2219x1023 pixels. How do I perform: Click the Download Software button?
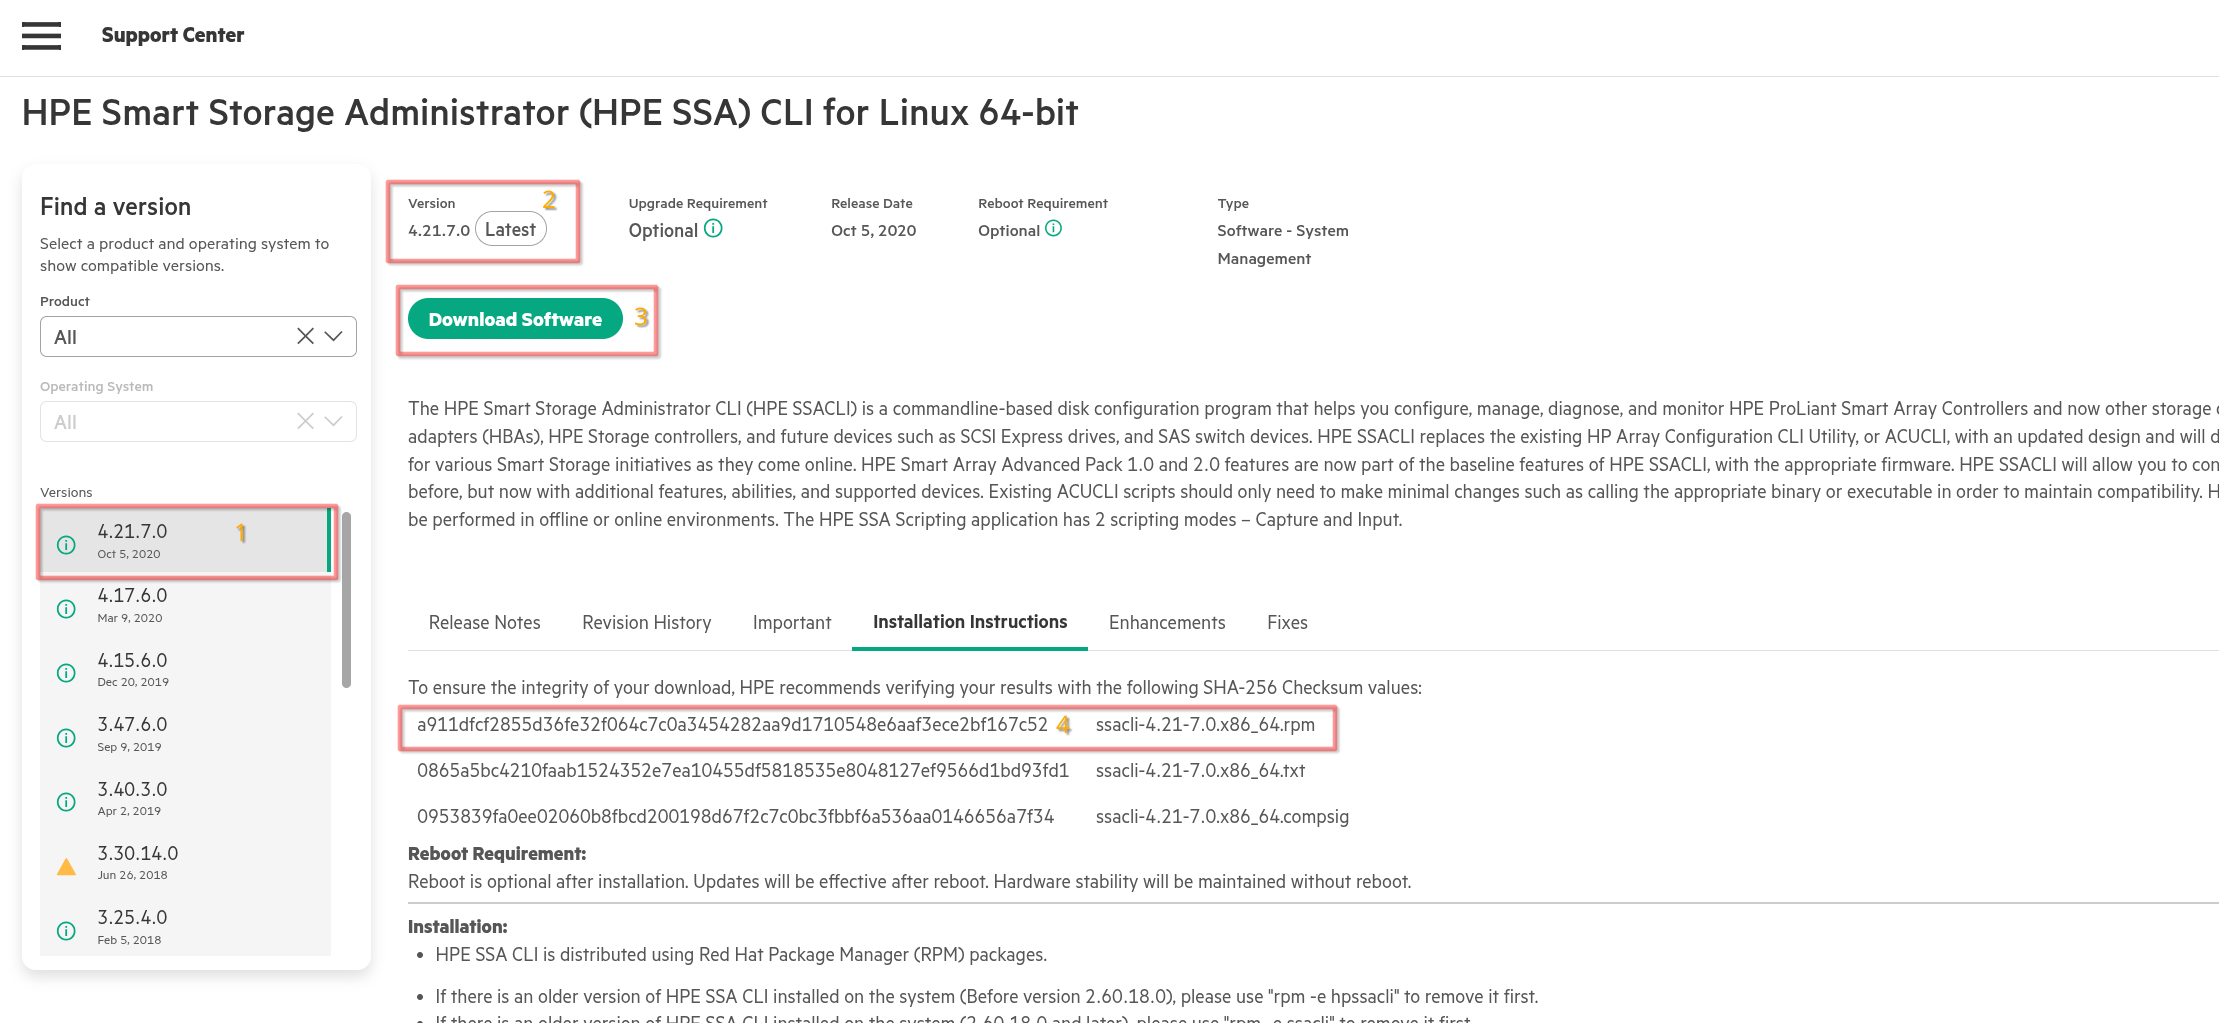pyautogui.click(x=515, y=320)
